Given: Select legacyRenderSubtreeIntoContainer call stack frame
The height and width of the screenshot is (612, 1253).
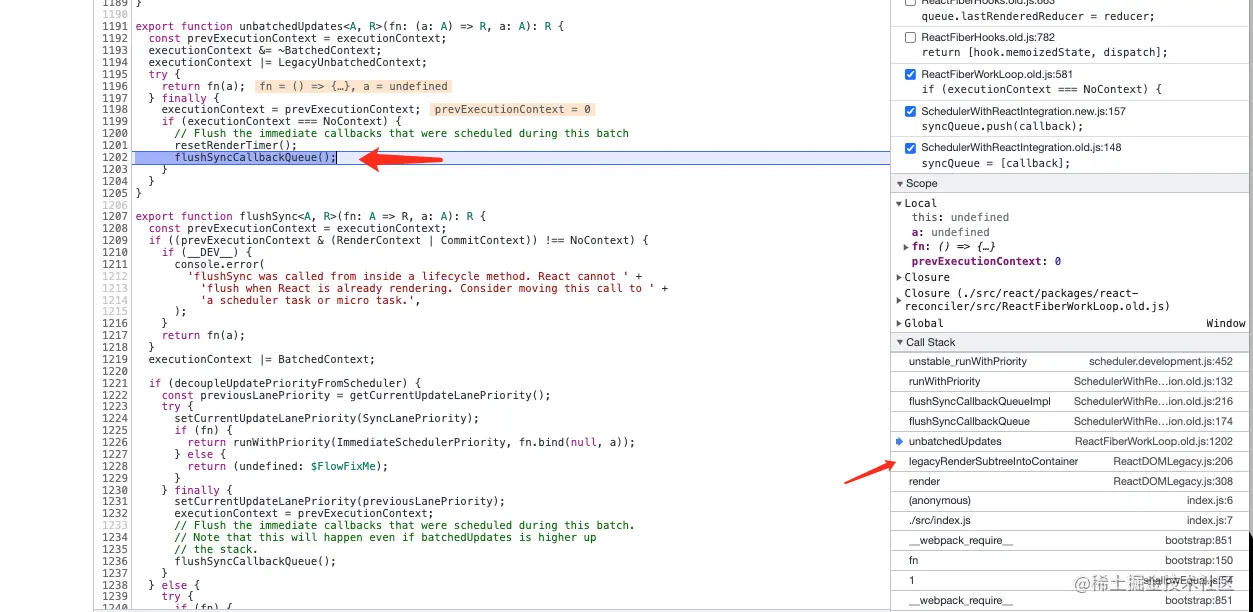Looking at the screenshot, I should [x=1071, y=461].
